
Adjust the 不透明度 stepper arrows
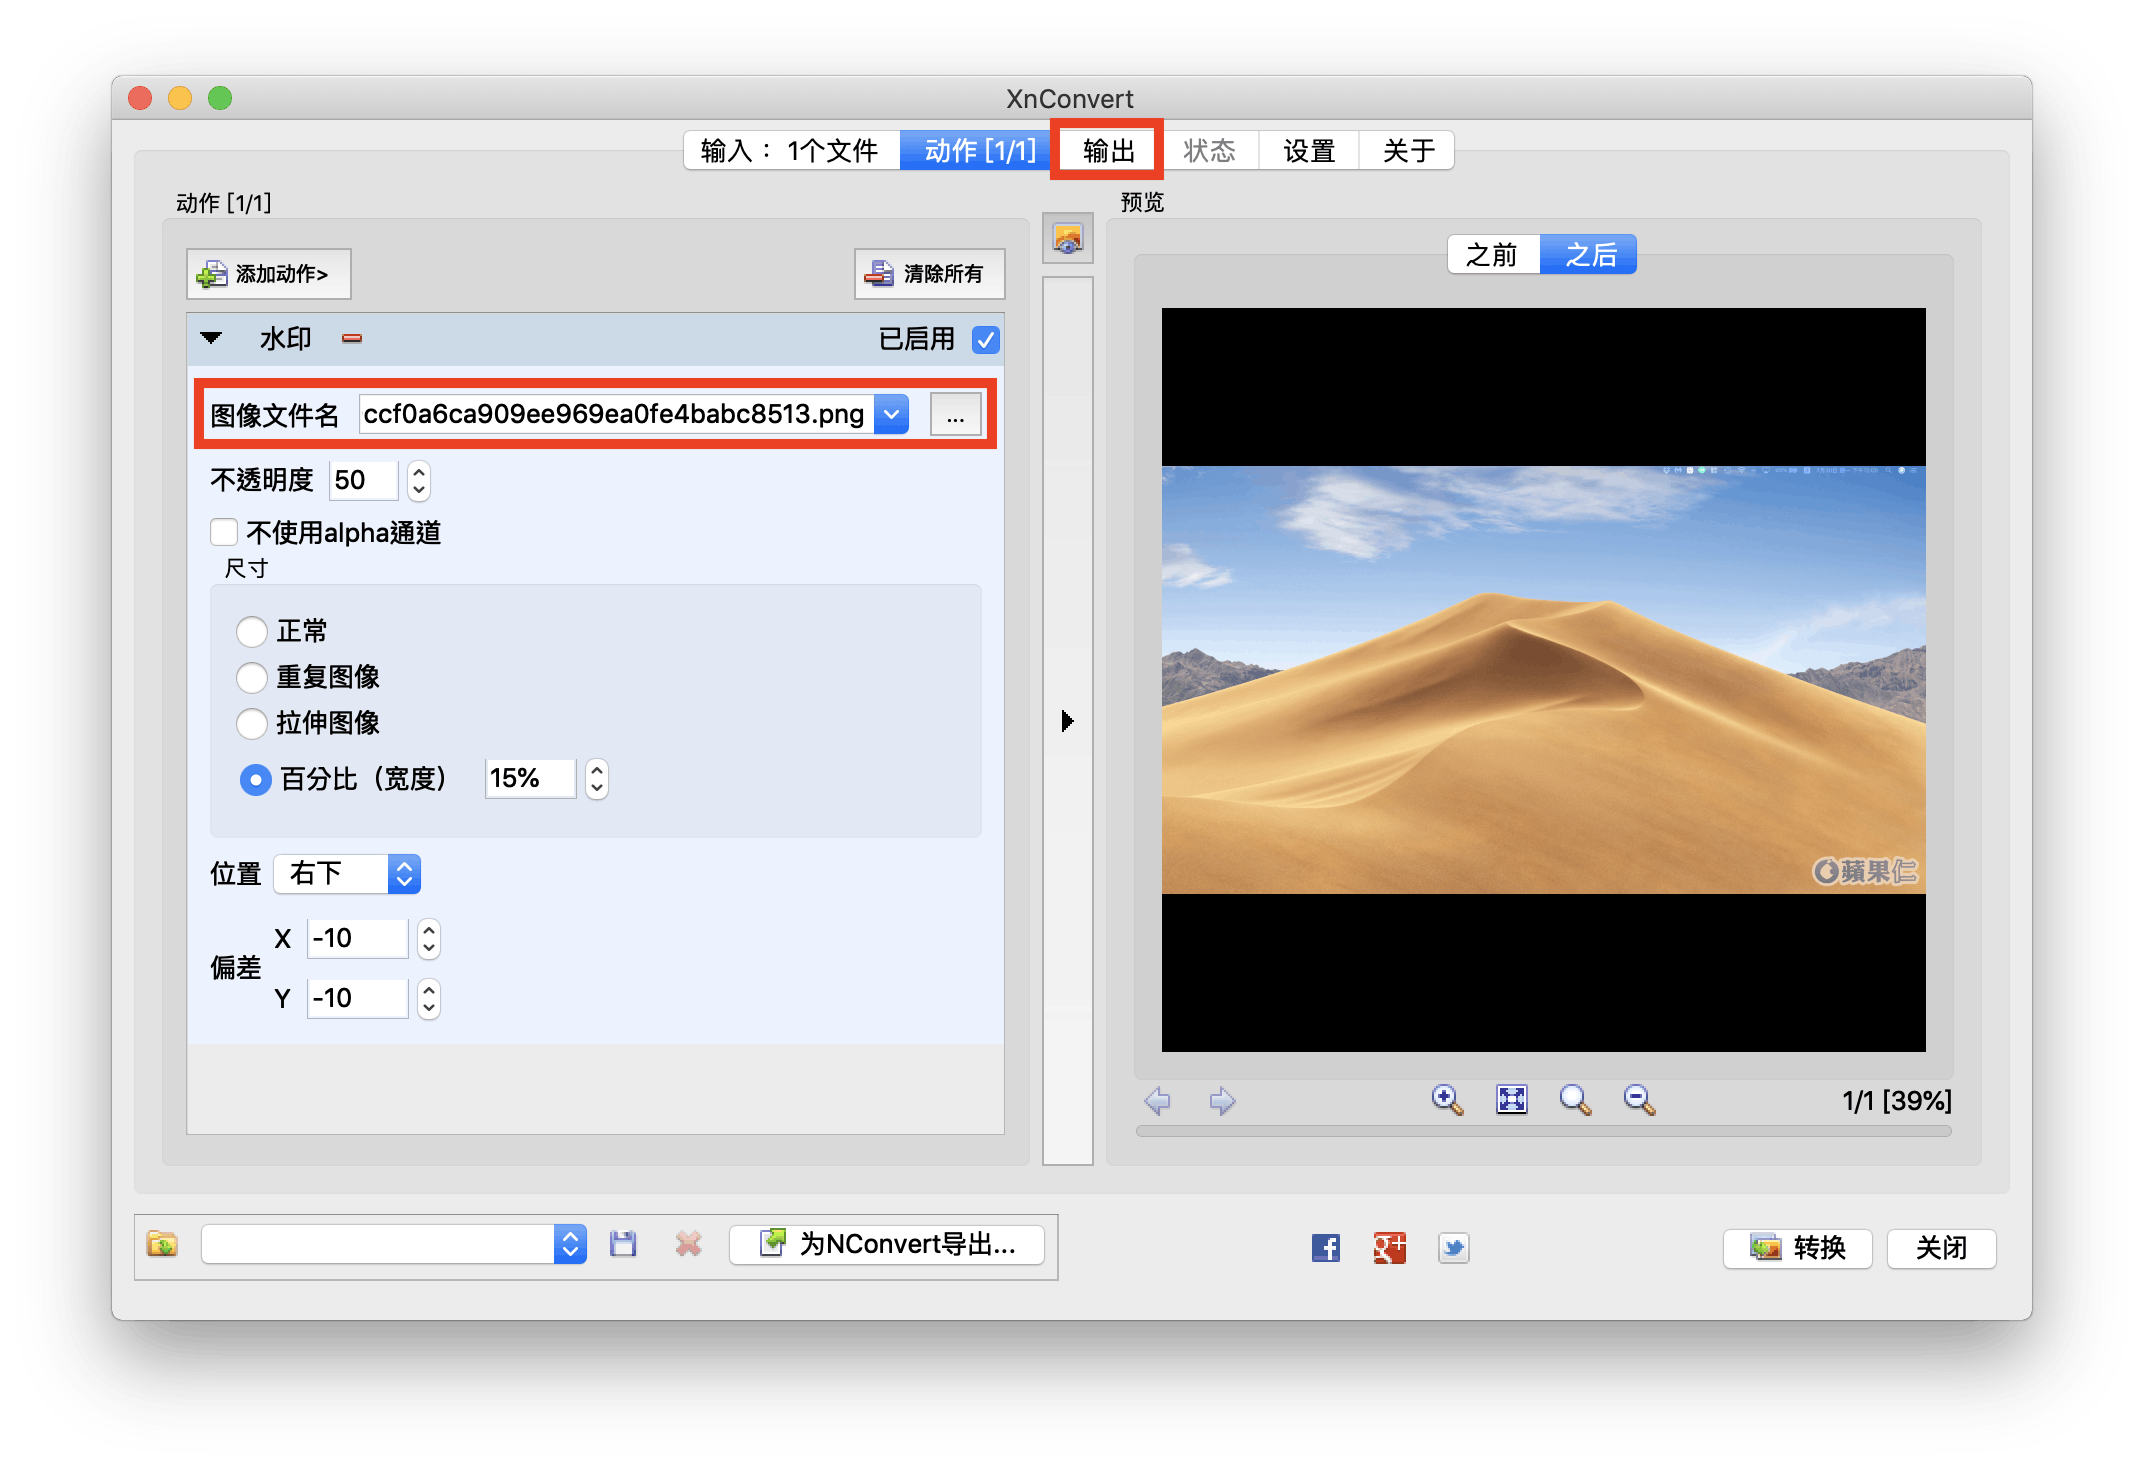419,481
